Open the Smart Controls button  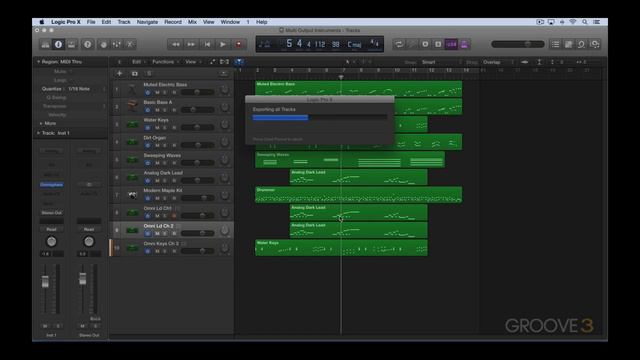click(104, 44)
